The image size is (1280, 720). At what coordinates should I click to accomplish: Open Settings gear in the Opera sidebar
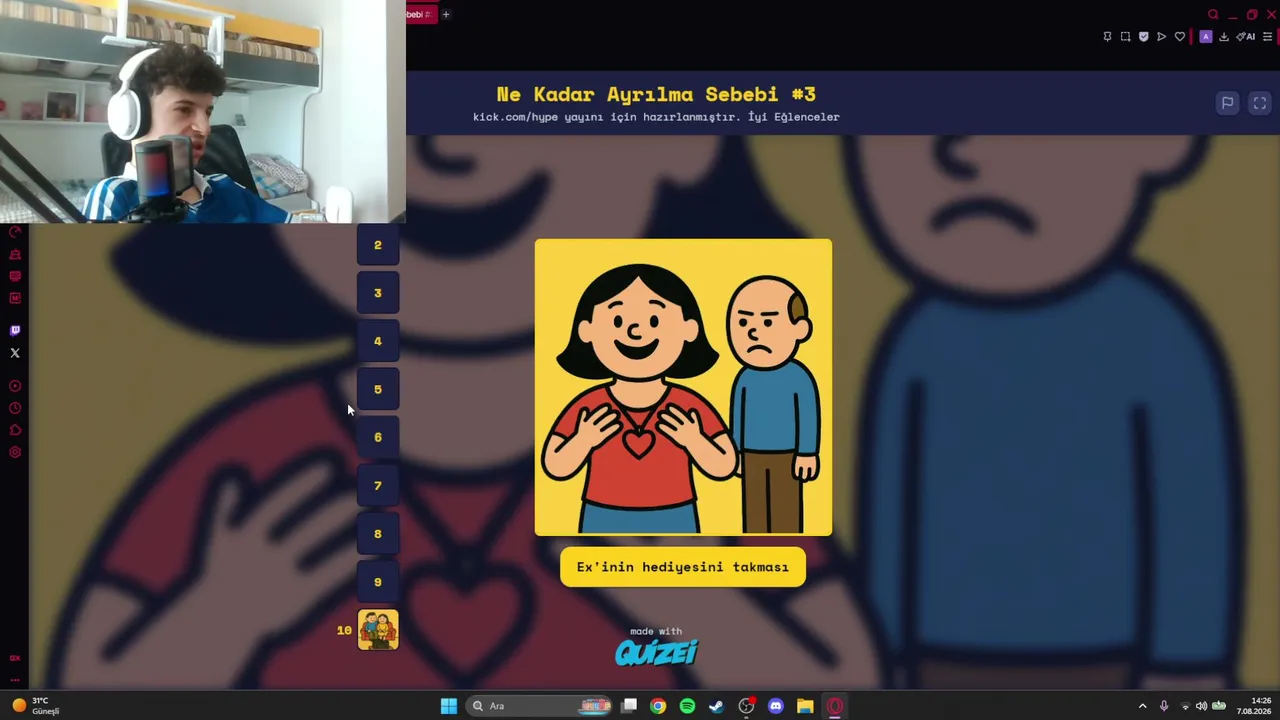tap(15, 452)
